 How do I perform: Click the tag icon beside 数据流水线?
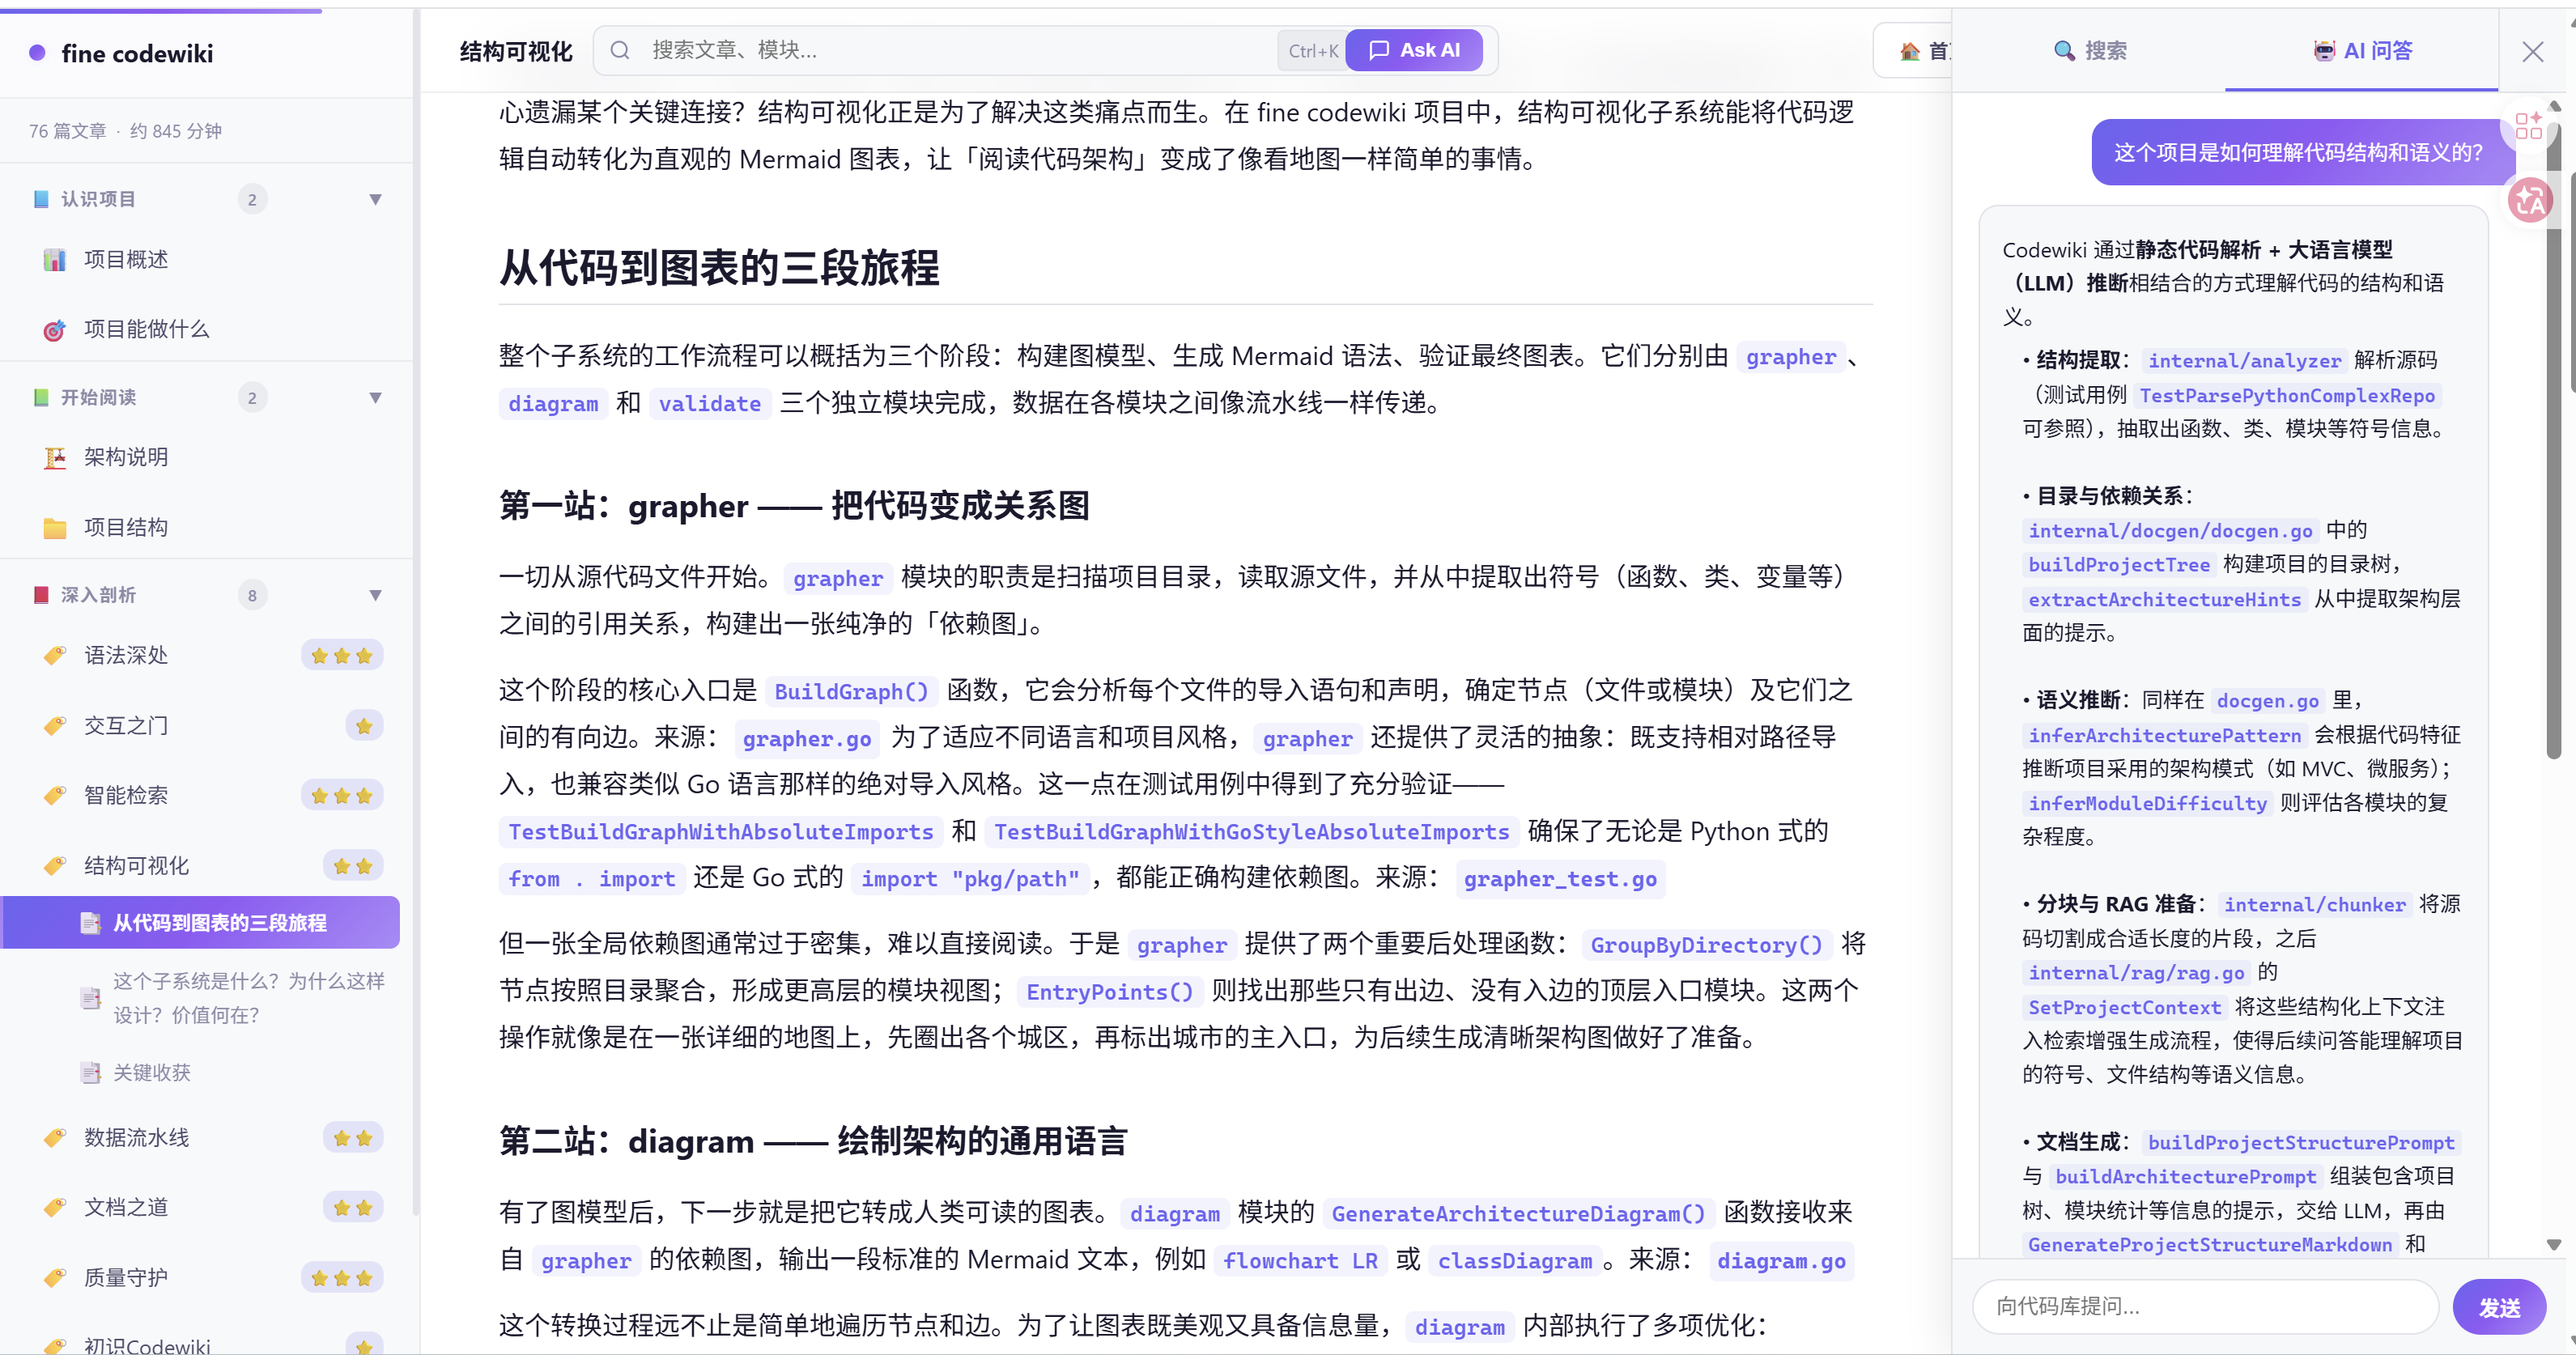(55, 1138)
